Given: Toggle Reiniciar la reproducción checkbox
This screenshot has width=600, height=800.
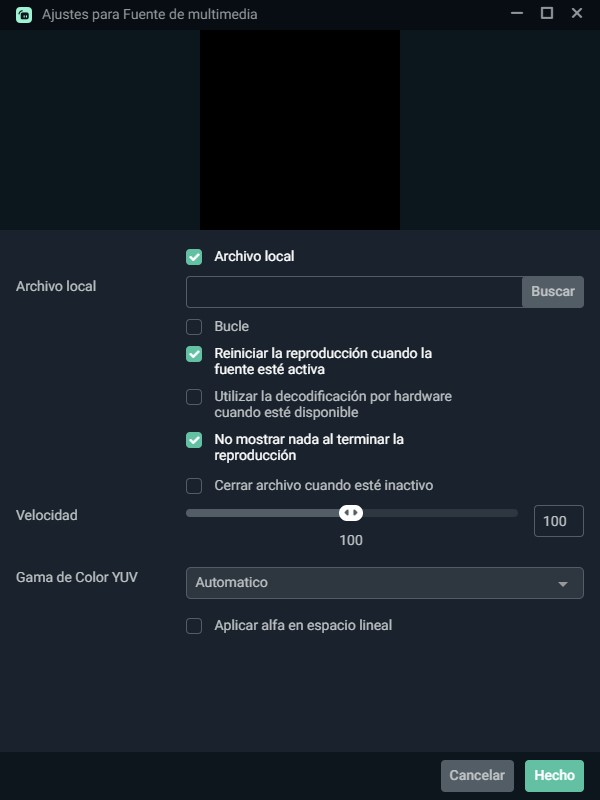Looking at the screenshot, I should [x=194, y=354].
